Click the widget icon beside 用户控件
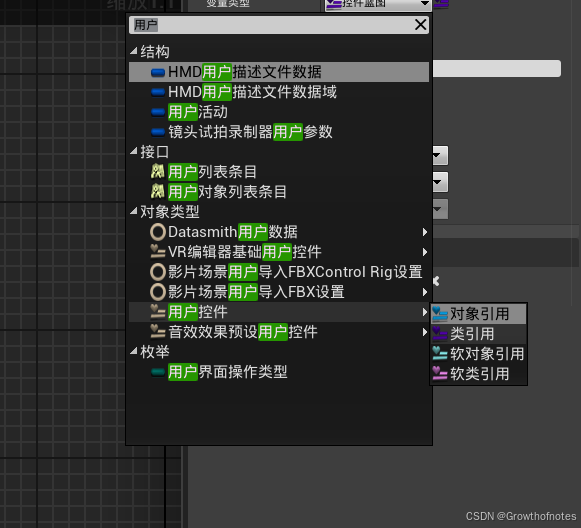Image resolution: width=581 pixels, height=528 pixels. [x=158, y=312]
